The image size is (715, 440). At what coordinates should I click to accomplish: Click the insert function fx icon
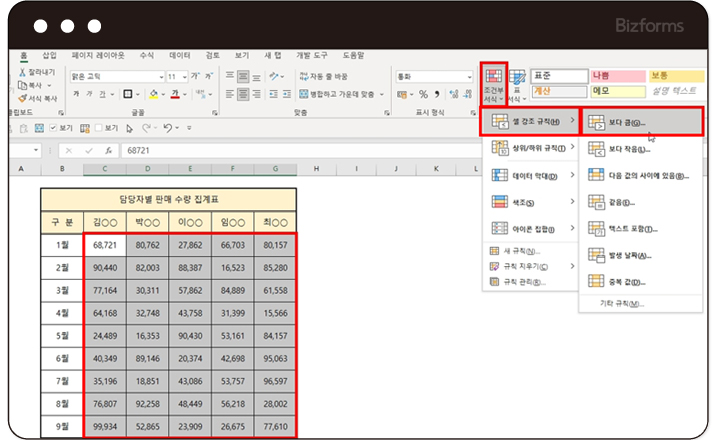tap(108, 150)
